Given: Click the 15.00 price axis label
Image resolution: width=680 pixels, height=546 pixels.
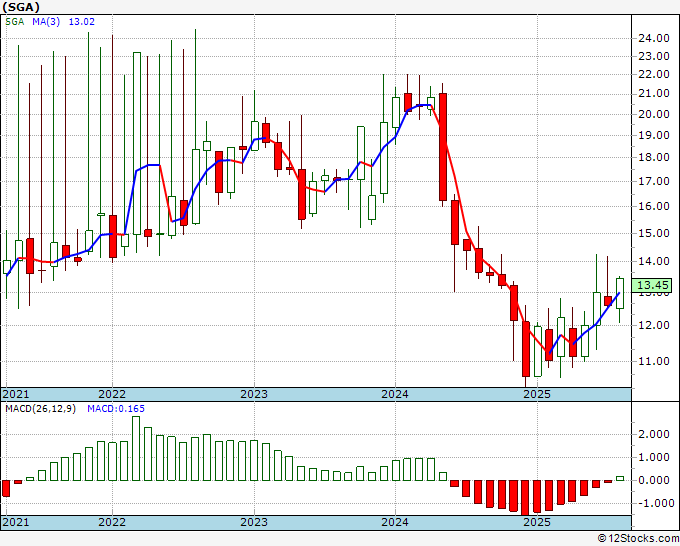Looking at the screenshot, I should [654, 233].
